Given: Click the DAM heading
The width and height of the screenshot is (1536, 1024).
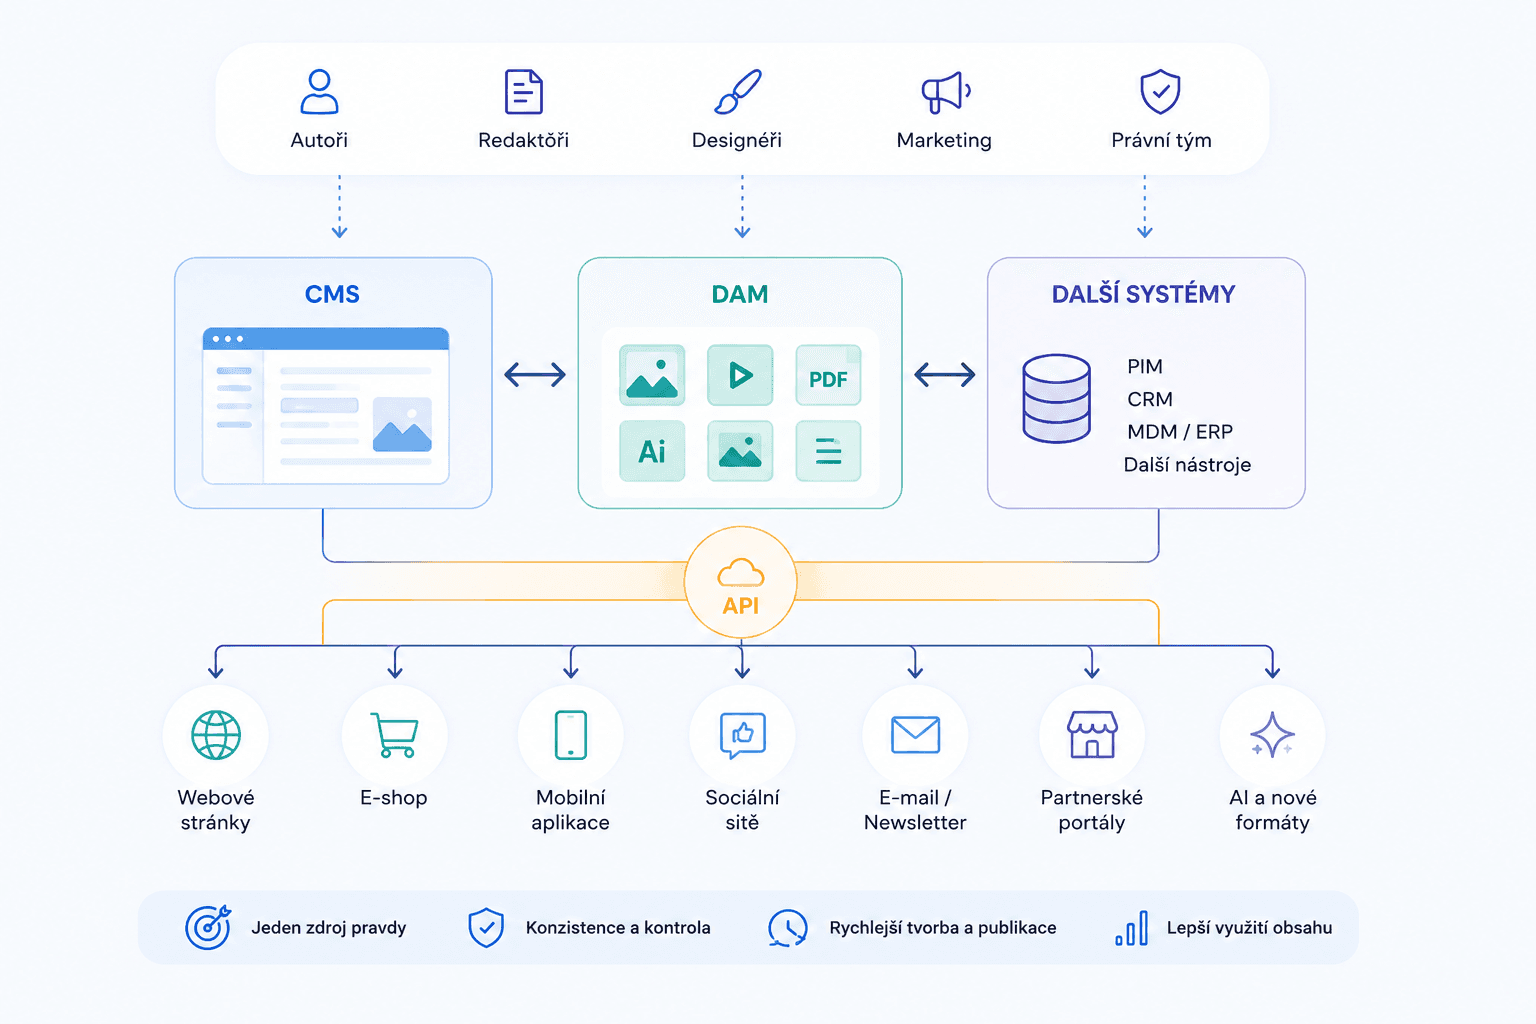Looking at the screenshot, I should (740, 294).
